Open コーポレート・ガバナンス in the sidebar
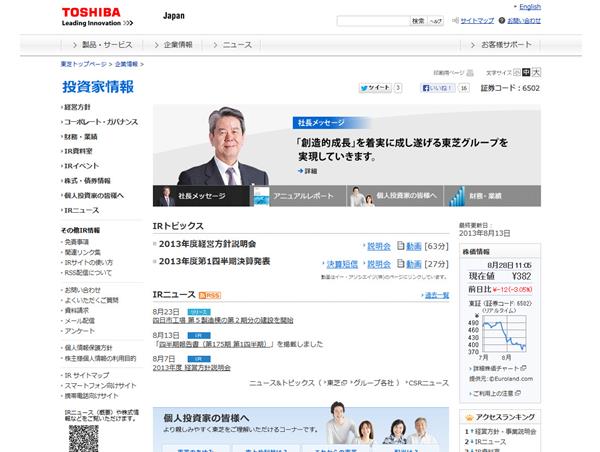 coord(99,122)
